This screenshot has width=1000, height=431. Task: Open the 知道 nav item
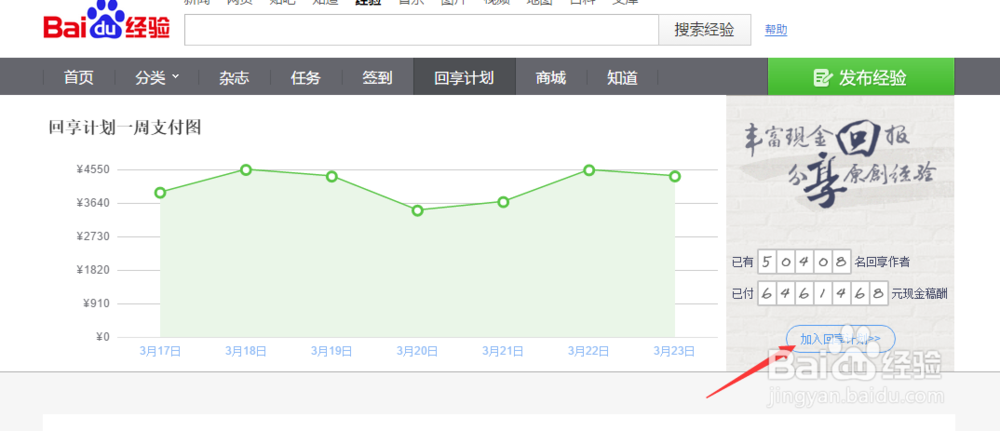click(x=622, y=78)
